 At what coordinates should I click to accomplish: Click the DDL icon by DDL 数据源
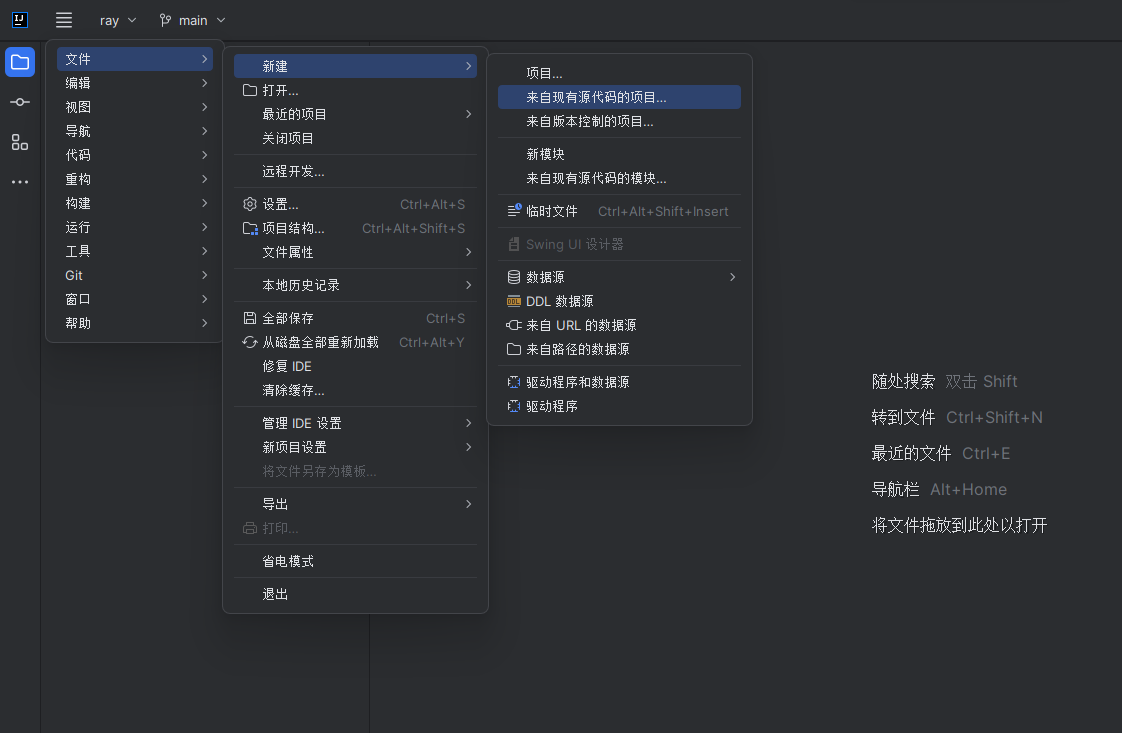(514, 301)
